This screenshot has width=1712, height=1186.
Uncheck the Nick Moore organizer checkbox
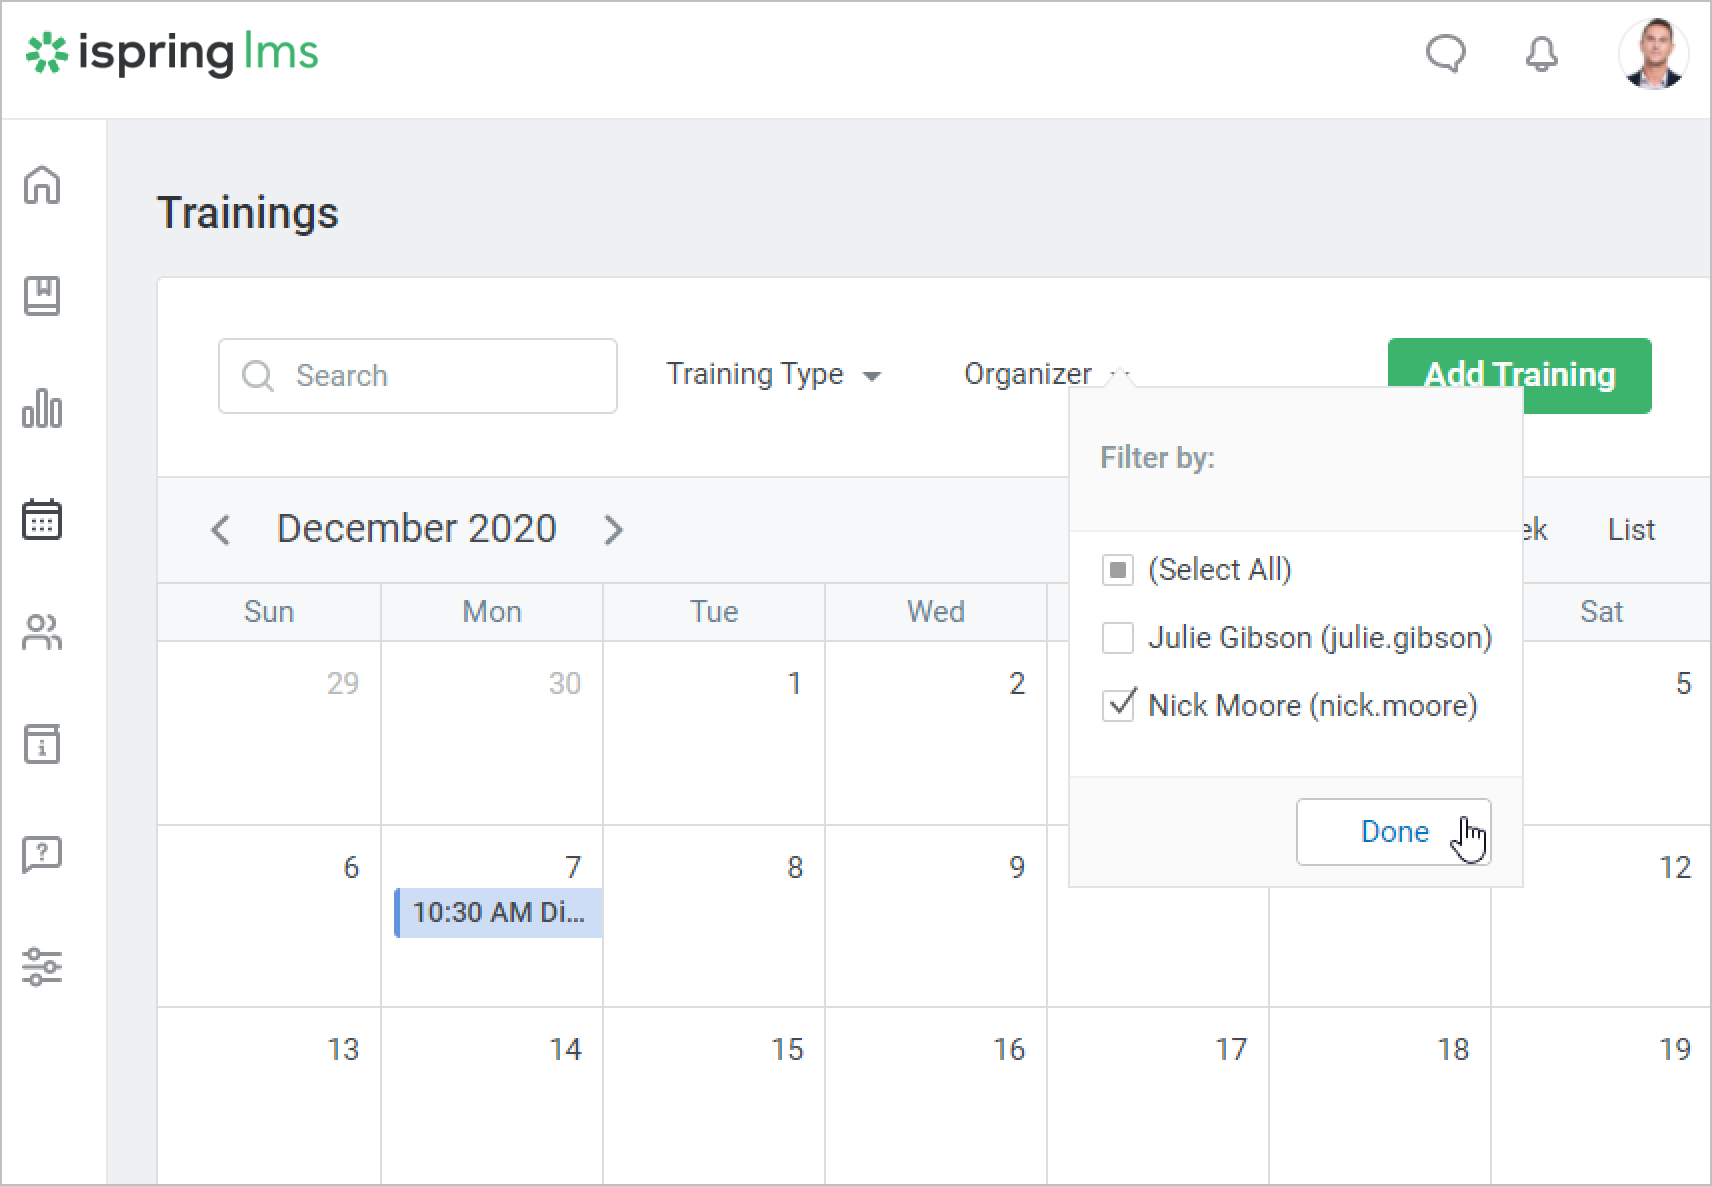tap(1117, 706)
